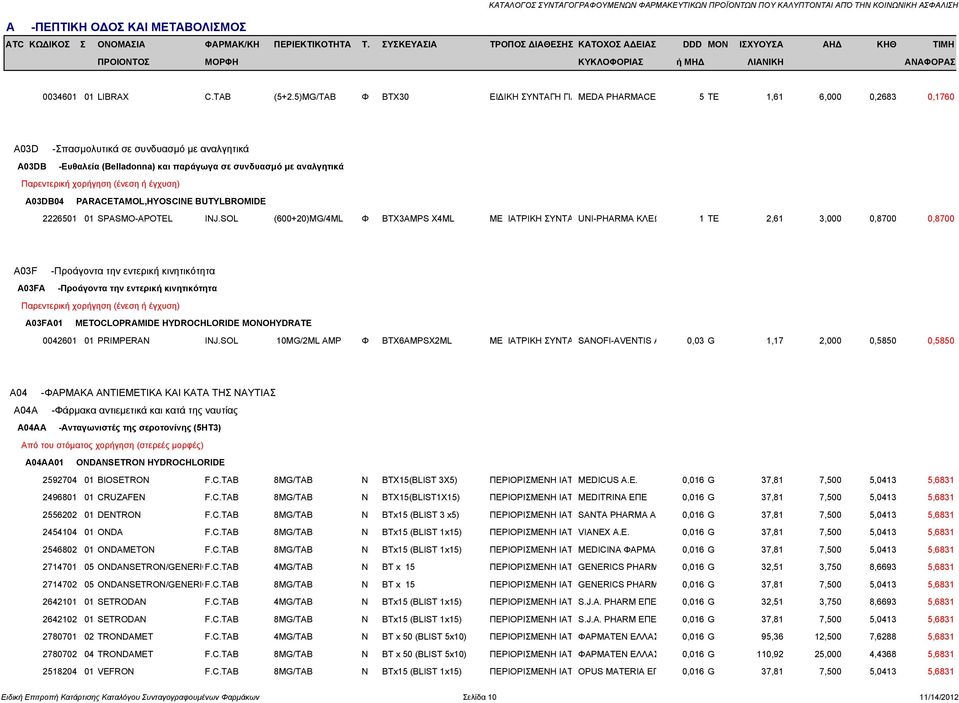
Task: Click the DENTRON product name
Action: [x=119, y=515]
